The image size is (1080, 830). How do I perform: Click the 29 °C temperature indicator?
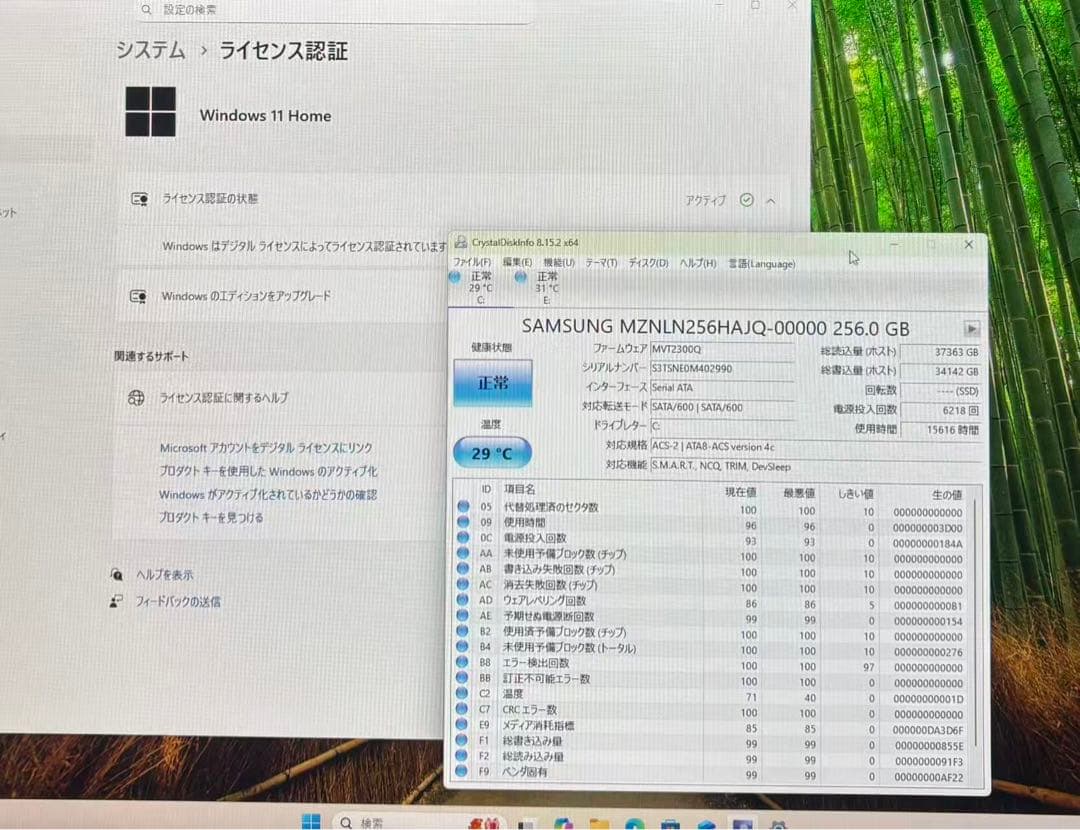click(491, 453)
